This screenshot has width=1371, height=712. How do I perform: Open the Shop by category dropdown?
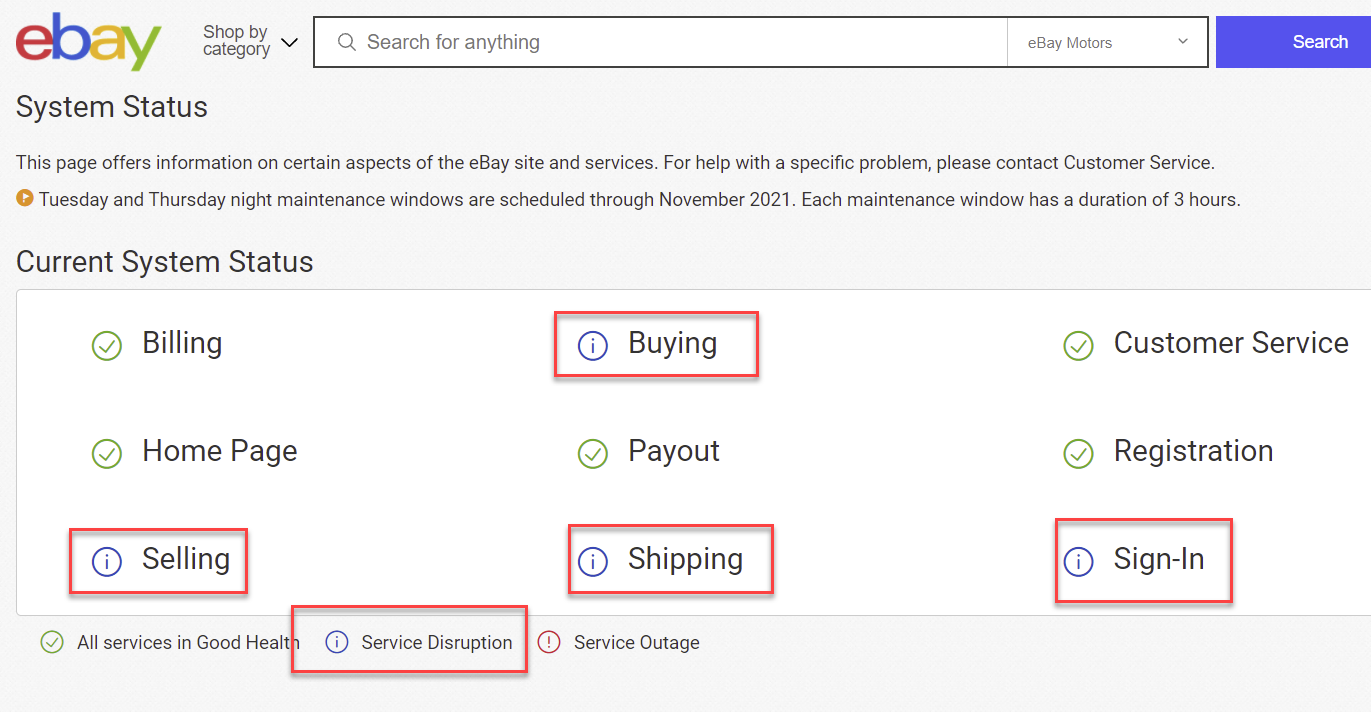coord(250,42)
